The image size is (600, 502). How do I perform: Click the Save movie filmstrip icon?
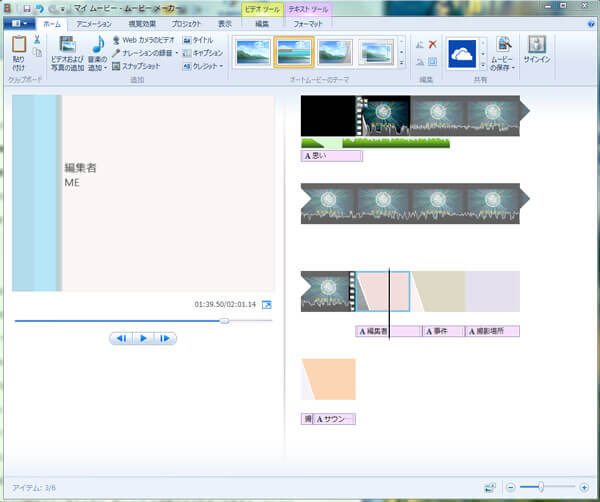504,44
